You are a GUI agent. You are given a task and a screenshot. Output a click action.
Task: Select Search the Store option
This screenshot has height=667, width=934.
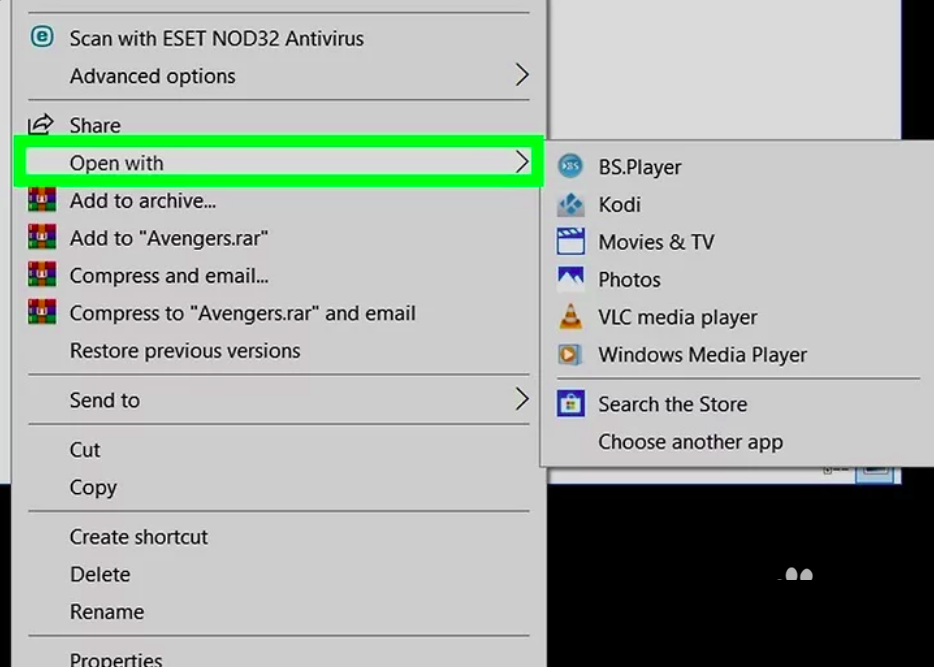pos(739,404)
